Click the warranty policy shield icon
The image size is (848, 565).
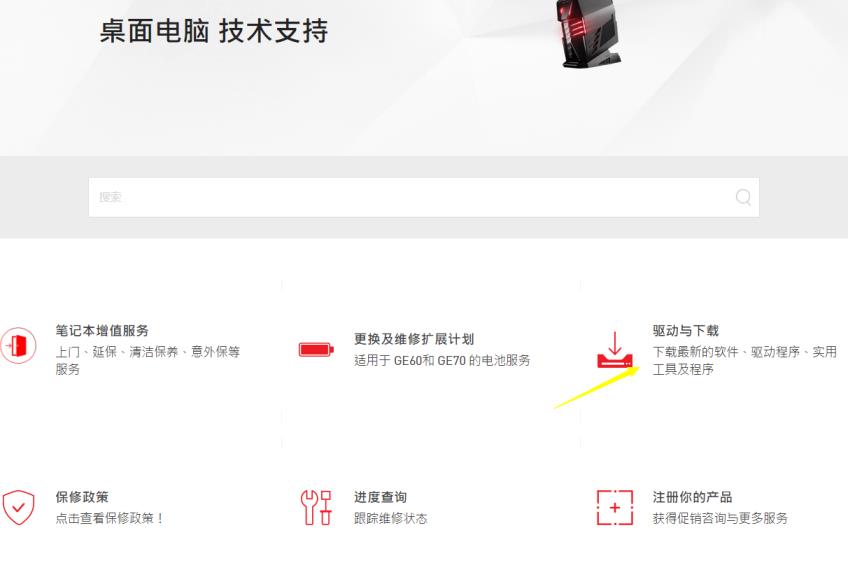(18, 507)
